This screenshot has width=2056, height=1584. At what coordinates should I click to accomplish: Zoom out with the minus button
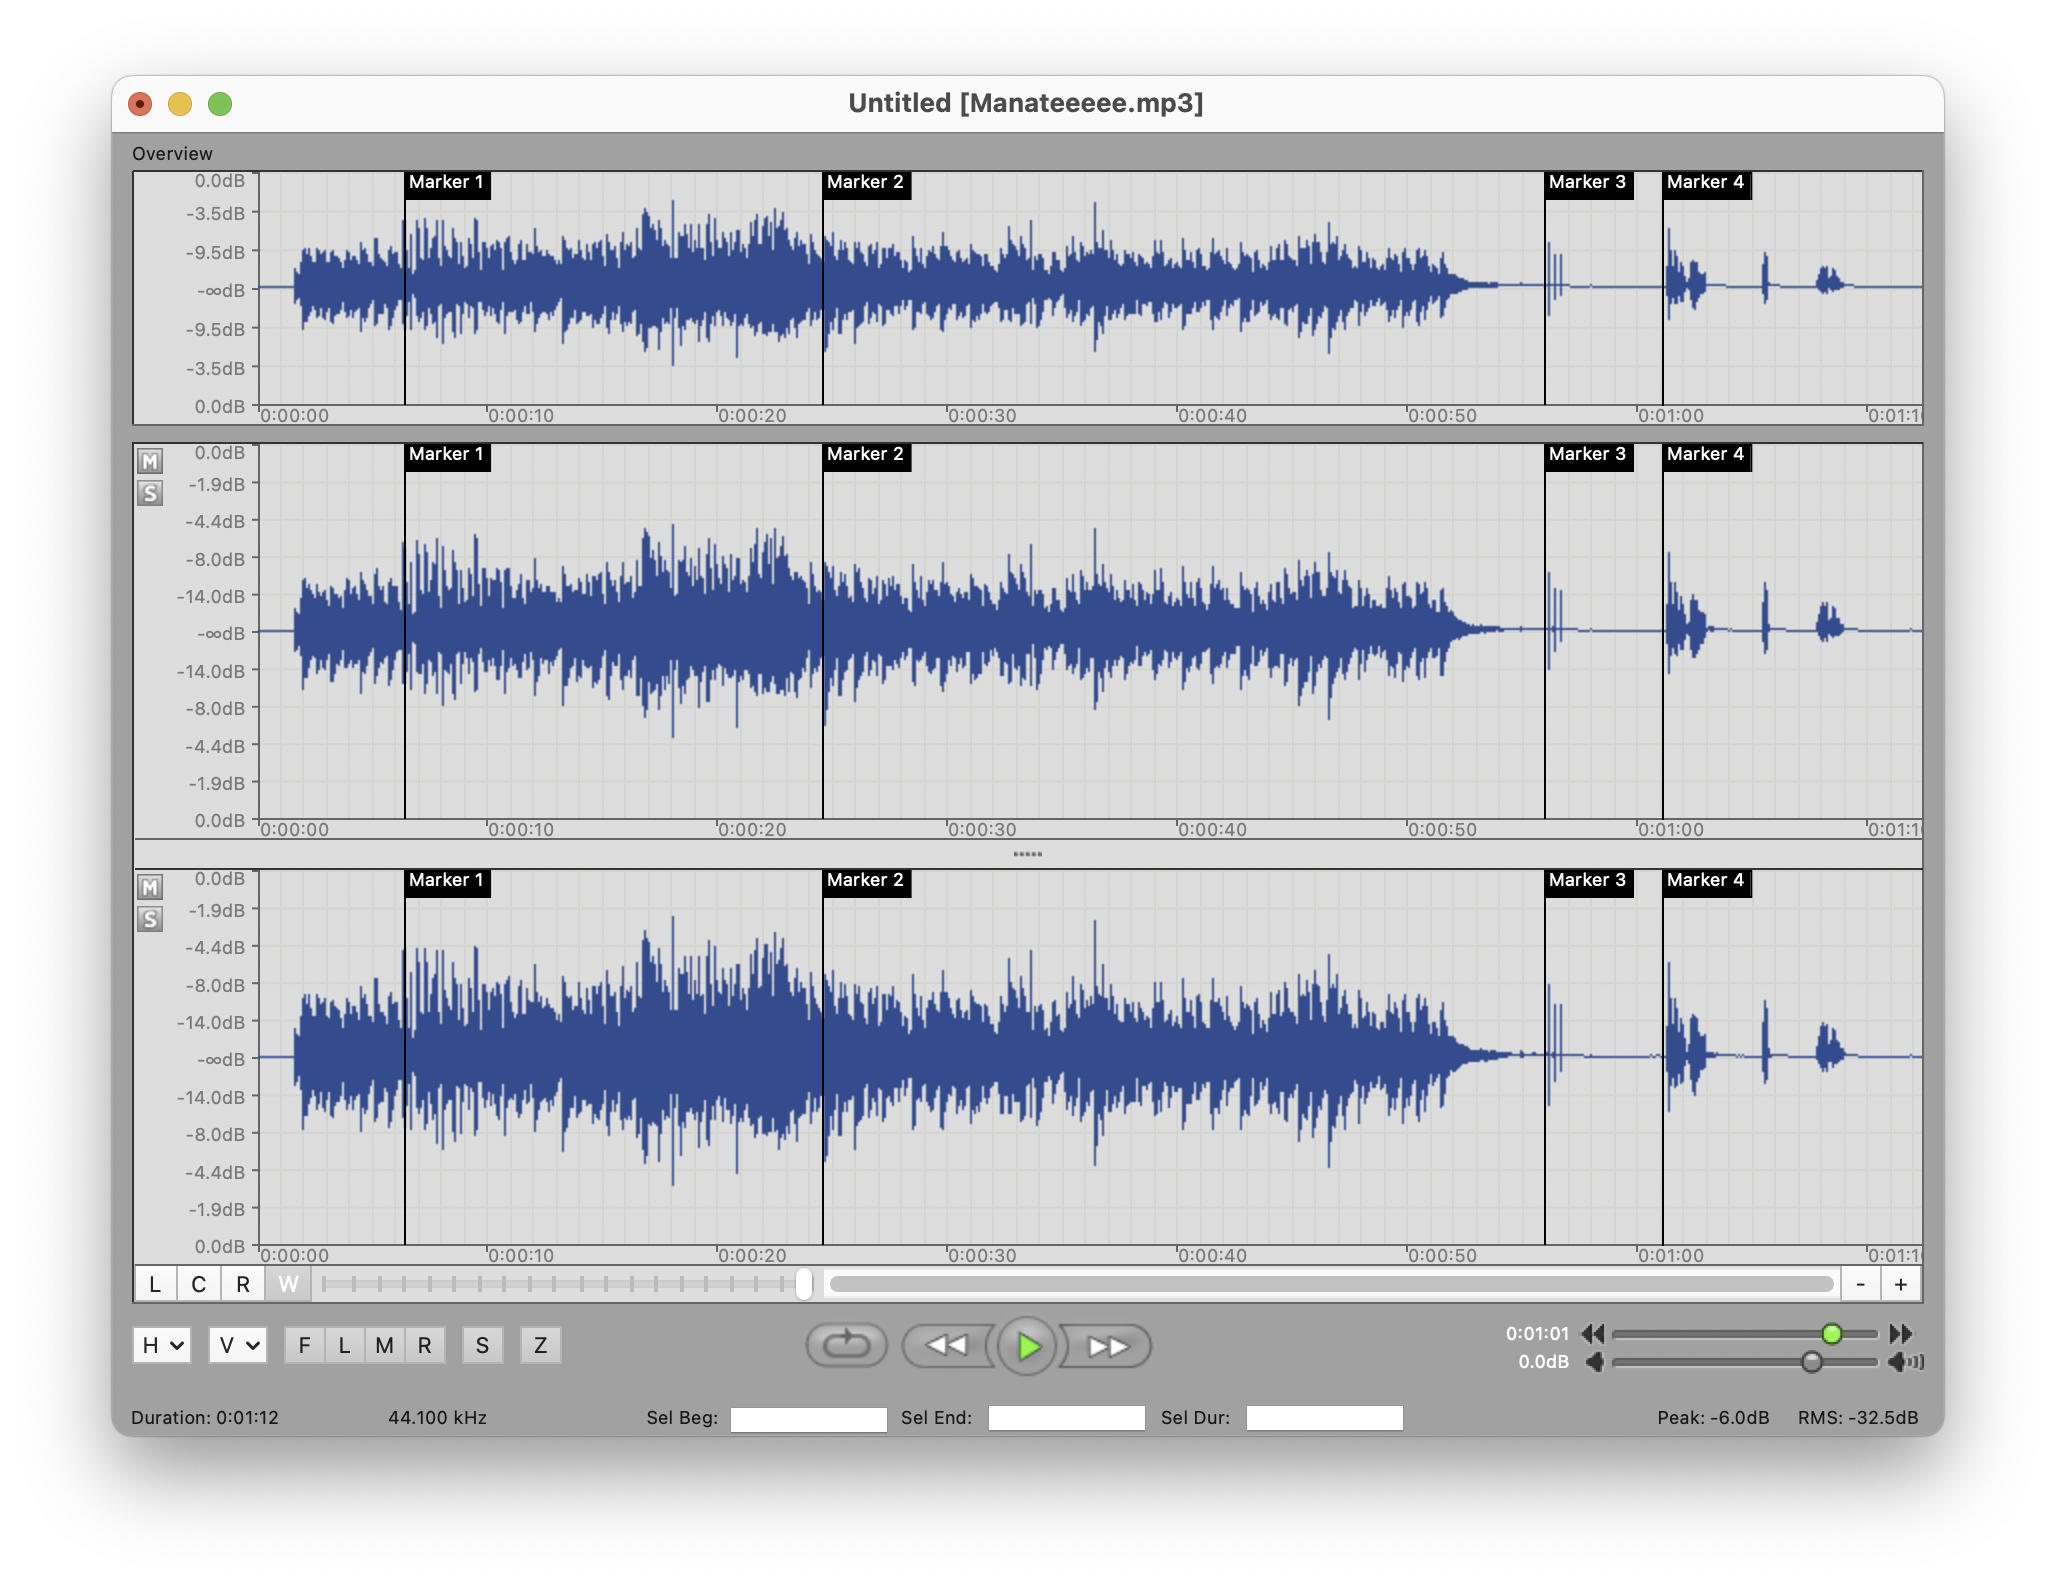(1861, 1284)
